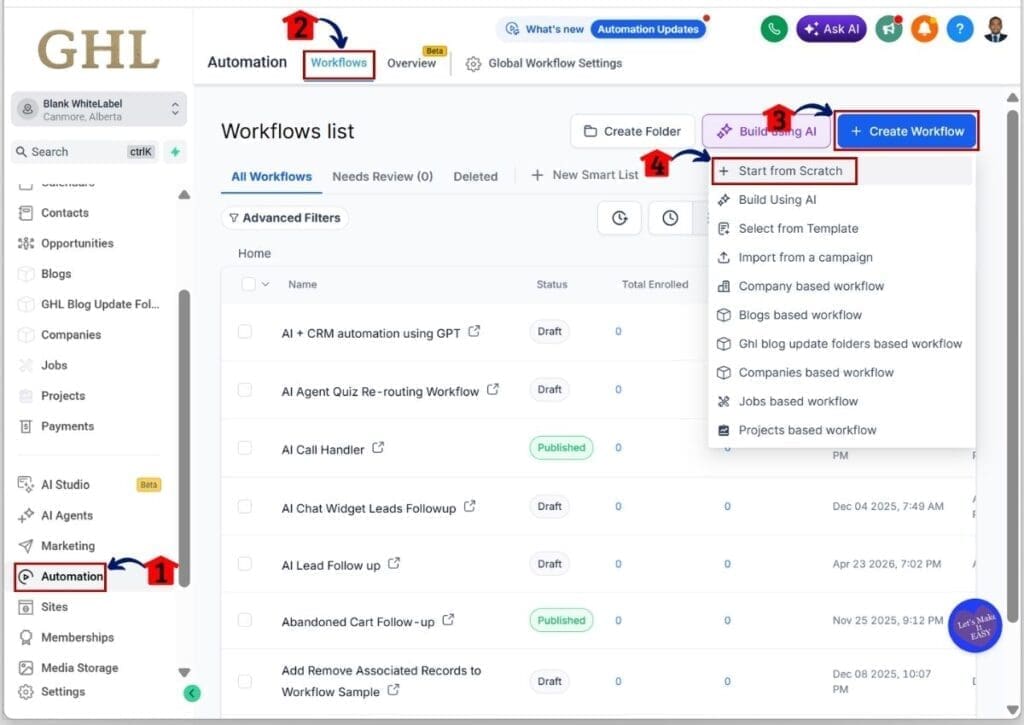
Task: Switch to the Overview tab
Action: 411,63
